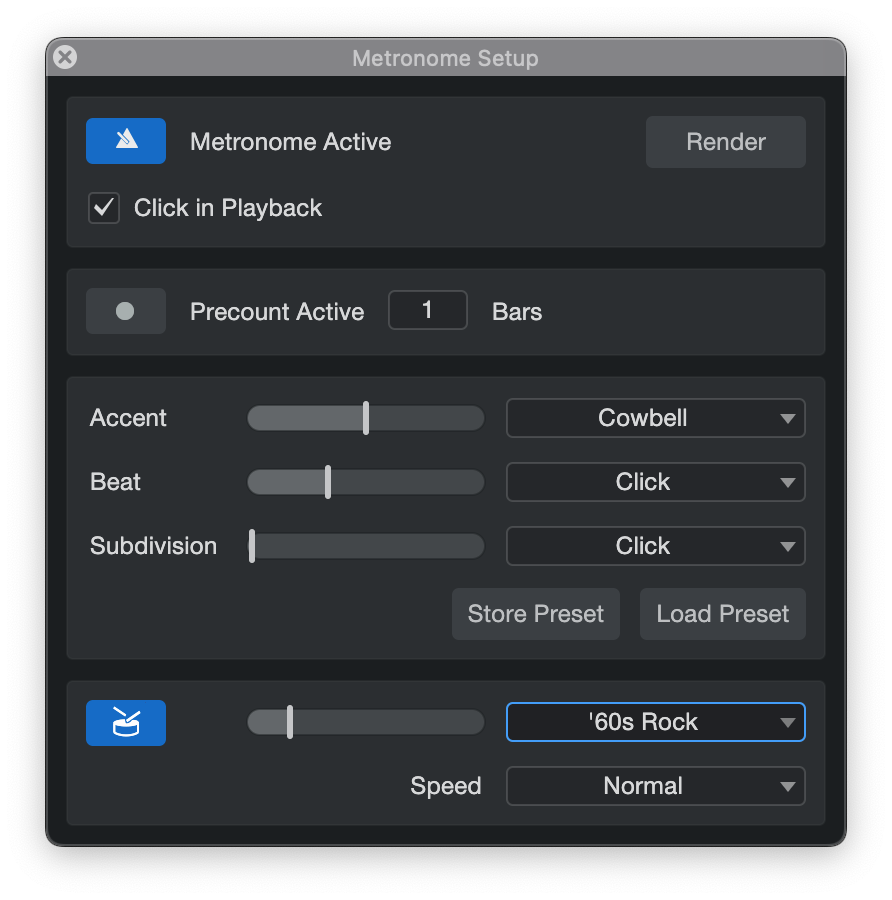Enable Precount Active
The width and height of the screenshot is (892, 900).
click(x=125, y=311)
